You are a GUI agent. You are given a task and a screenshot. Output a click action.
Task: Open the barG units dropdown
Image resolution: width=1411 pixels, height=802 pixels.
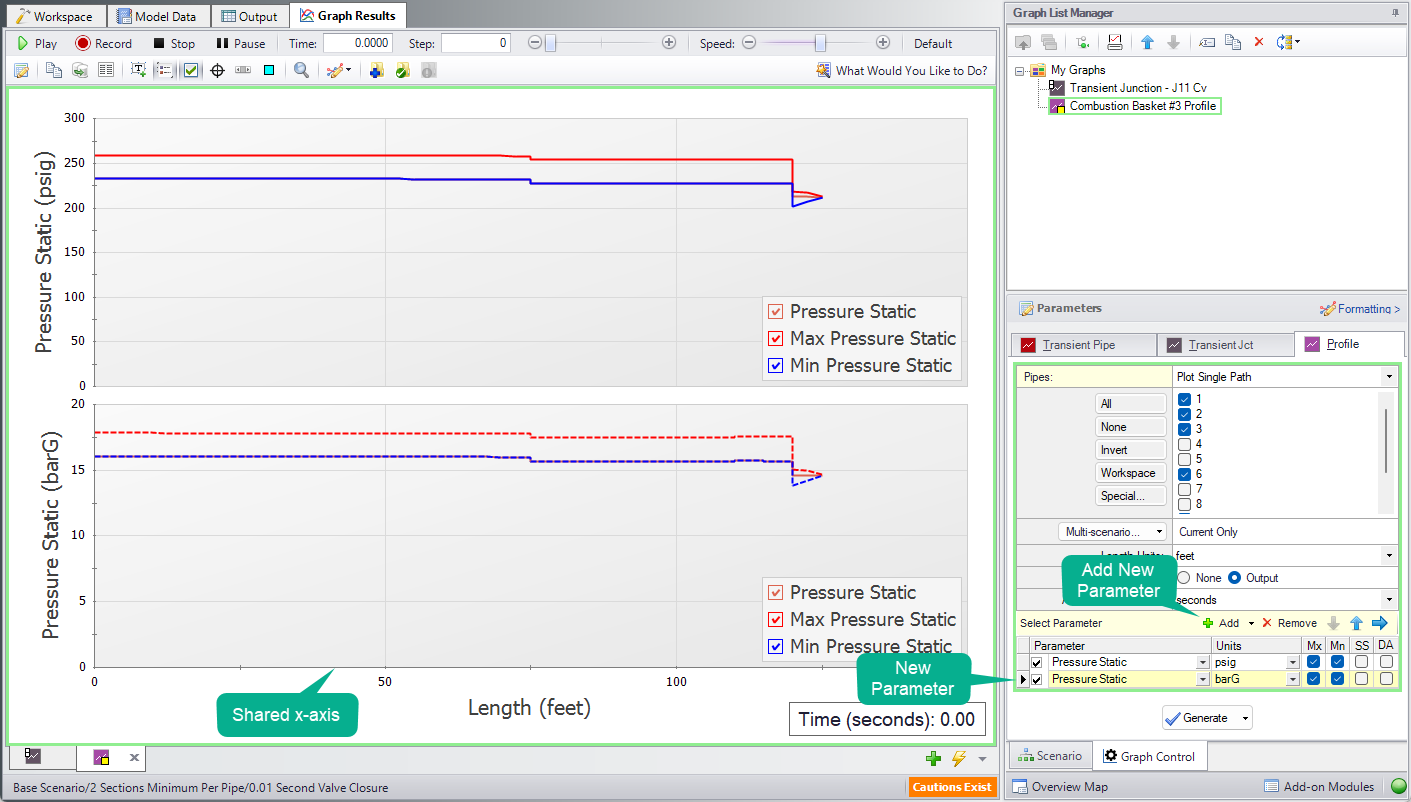(x=1293, y=679)
